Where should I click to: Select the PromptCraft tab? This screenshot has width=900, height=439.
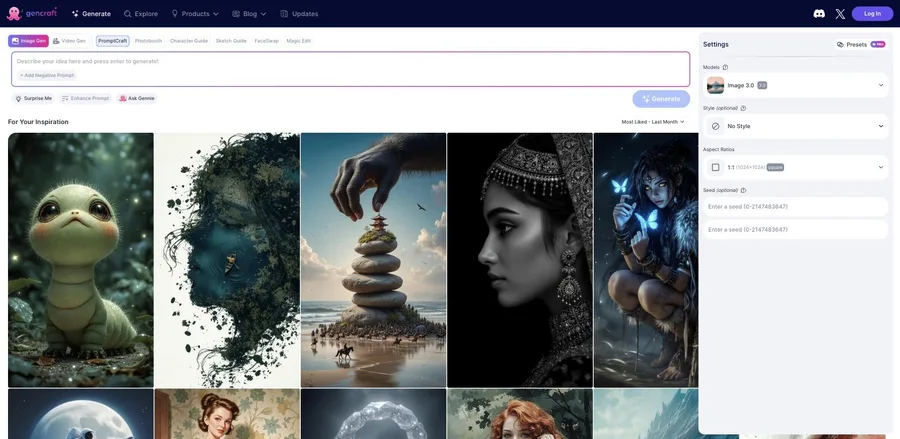click(x=112, y=41)
